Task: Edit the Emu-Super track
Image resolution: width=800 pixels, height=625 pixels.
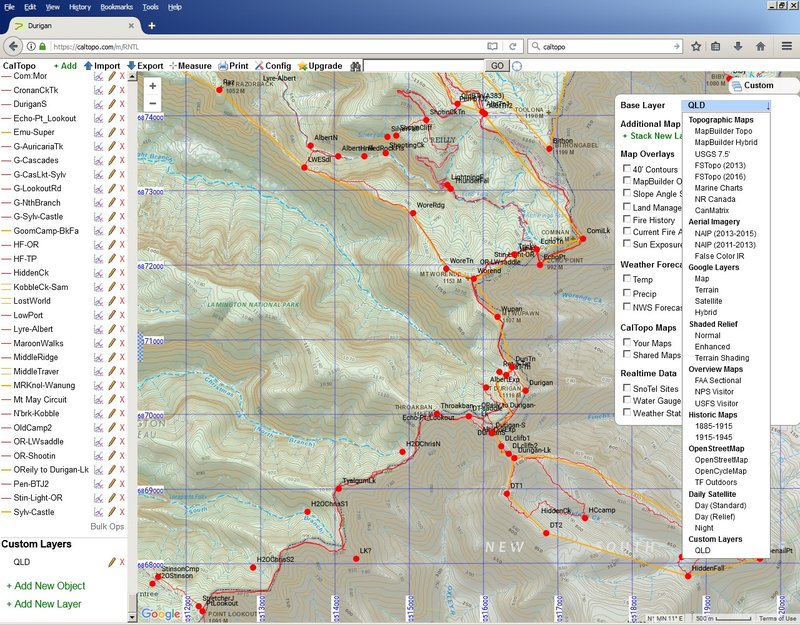Action: (x=112, y=132)
